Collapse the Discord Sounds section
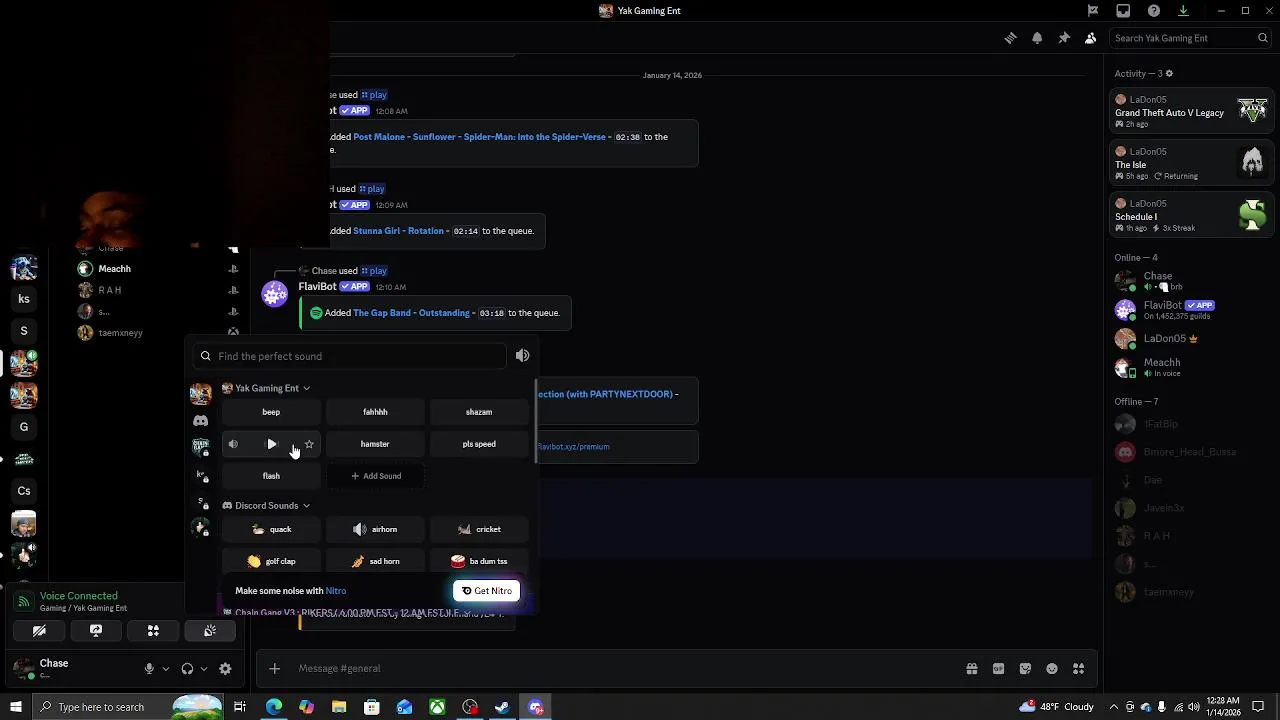Image resolution: width=1280 pixels, height=720 pixels. click(266, 506)
